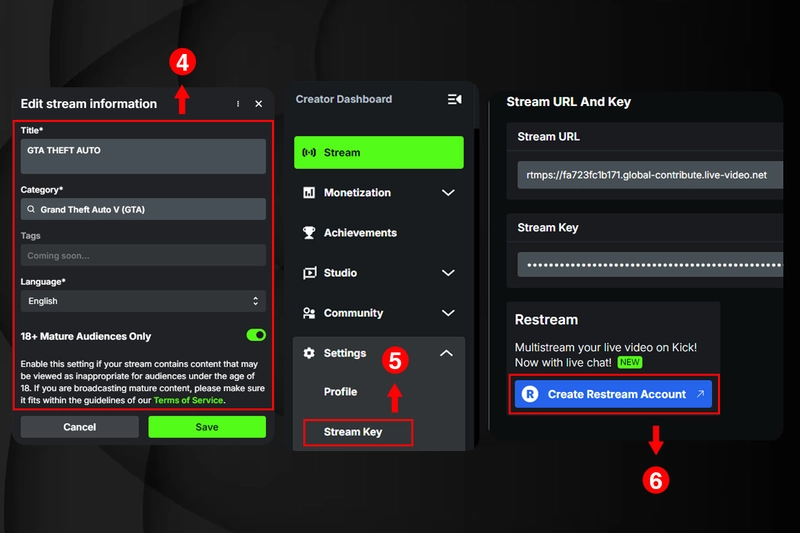
Task: Open the Achievements menu item
Action: coord(379,233)
